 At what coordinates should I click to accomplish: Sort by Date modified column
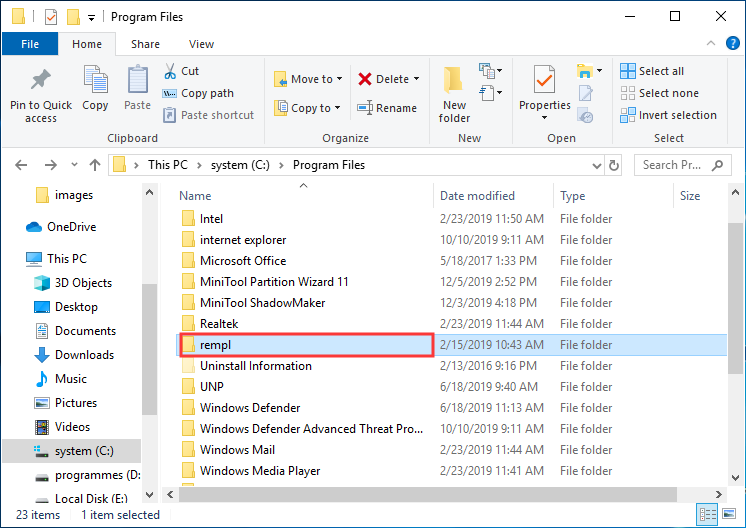[477, 196]
